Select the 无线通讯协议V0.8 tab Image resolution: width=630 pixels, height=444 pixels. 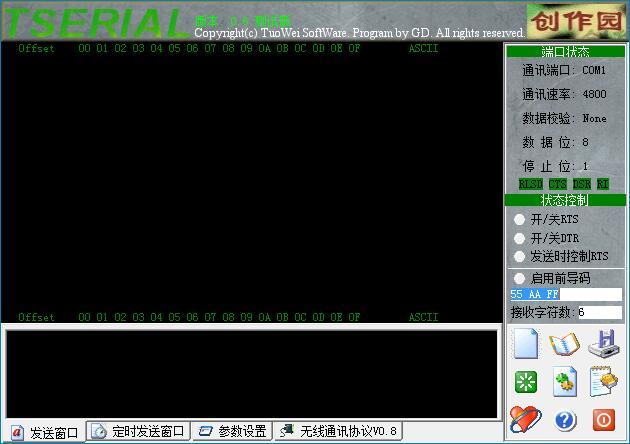pos(338,431)
